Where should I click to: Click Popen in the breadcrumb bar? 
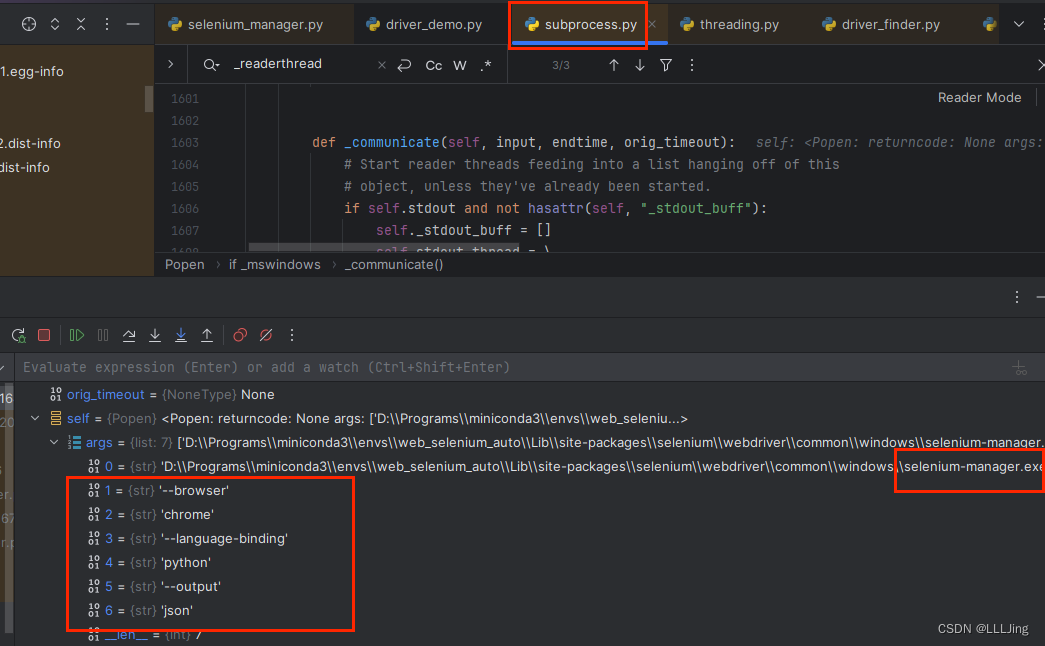point(184,264)
